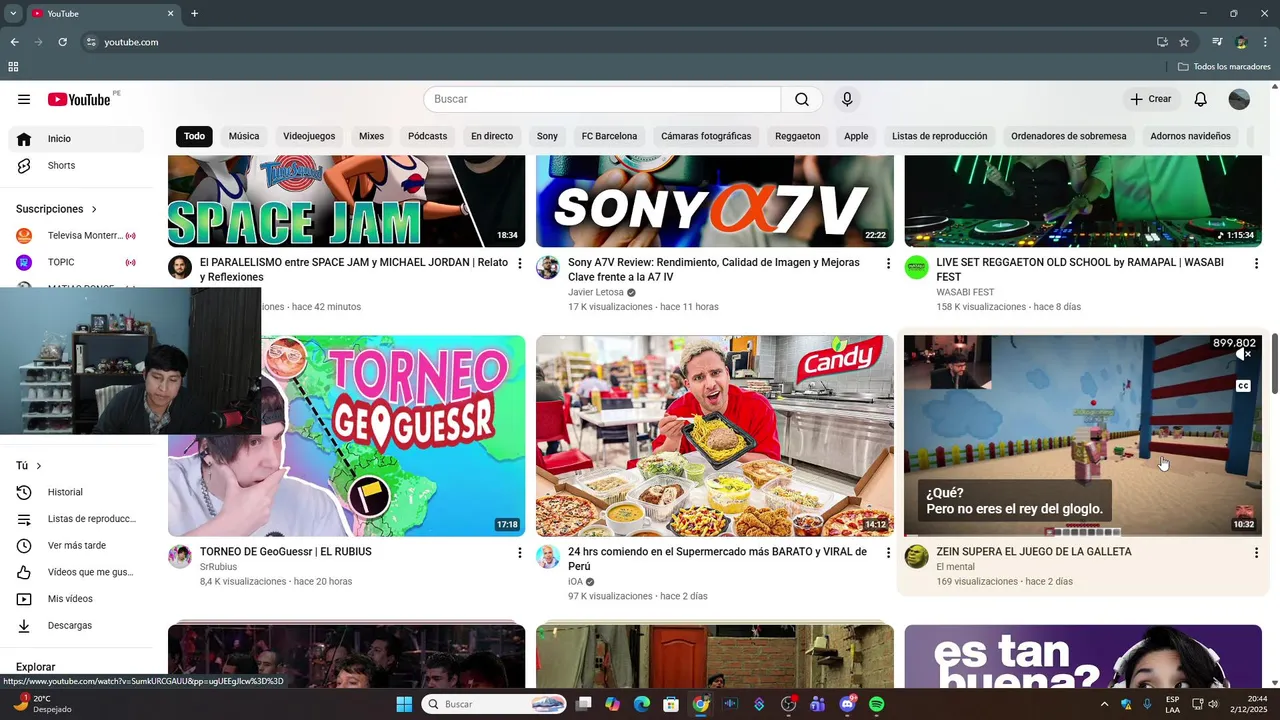Open the Chrome tab search dropdown

click(13, 14)
